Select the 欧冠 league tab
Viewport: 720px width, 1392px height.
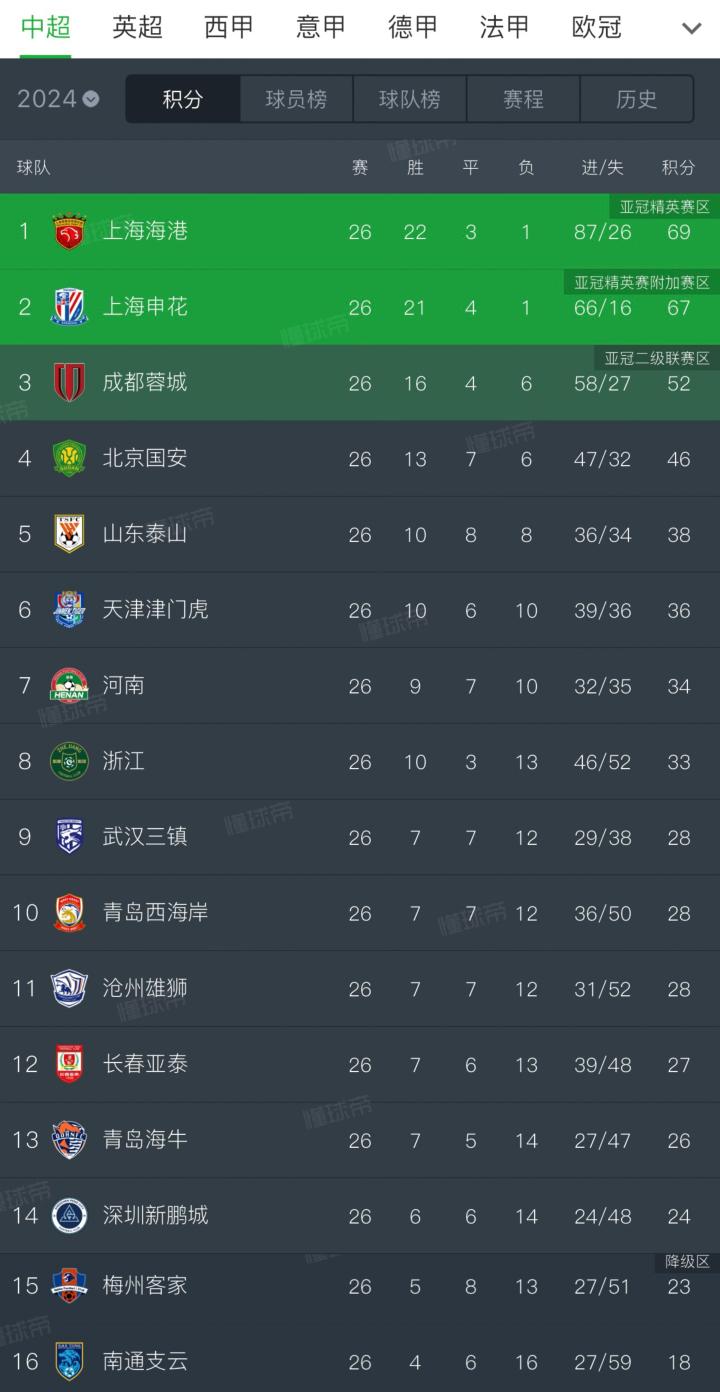597,27
